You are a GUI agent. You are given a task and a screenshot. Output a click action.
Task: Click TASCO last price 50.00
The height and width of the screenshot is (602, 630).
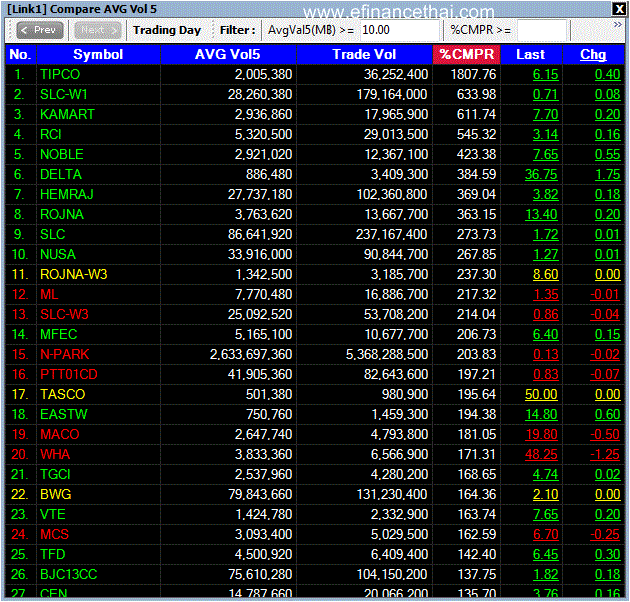(541, 394)
